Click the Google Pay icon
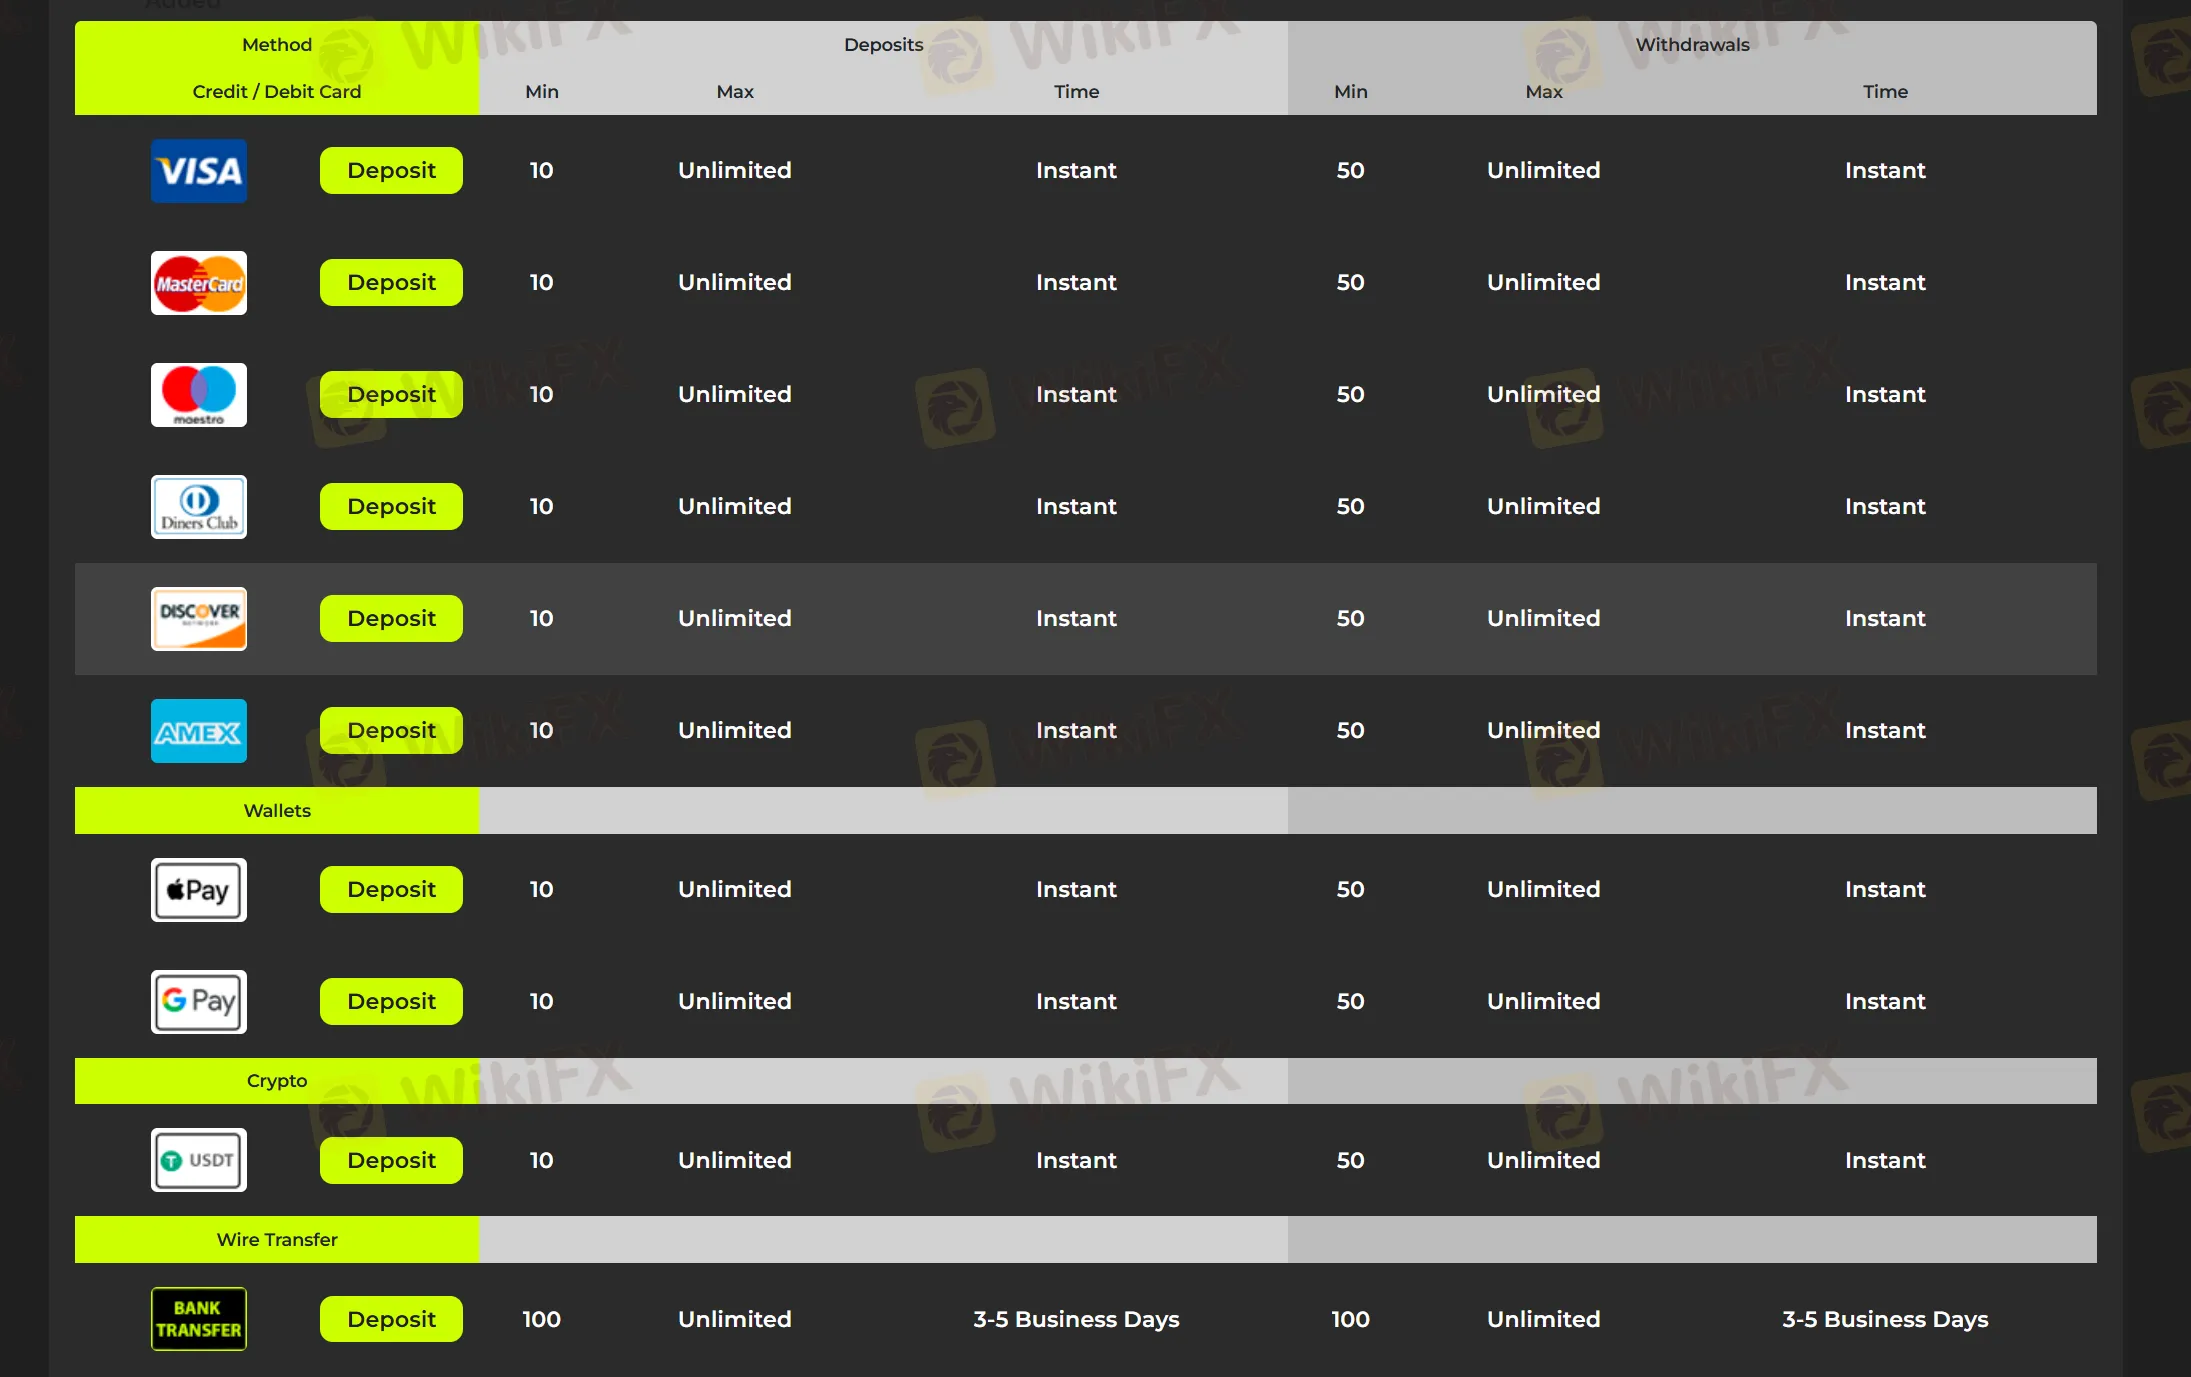 point(198,1002)
